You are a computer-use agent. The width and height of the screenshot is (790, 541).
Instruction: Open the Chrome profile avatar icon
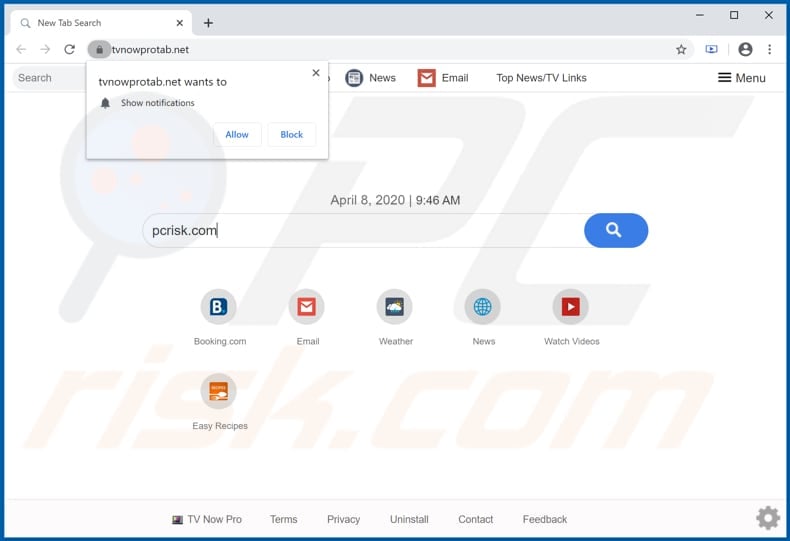coord(745,49)
